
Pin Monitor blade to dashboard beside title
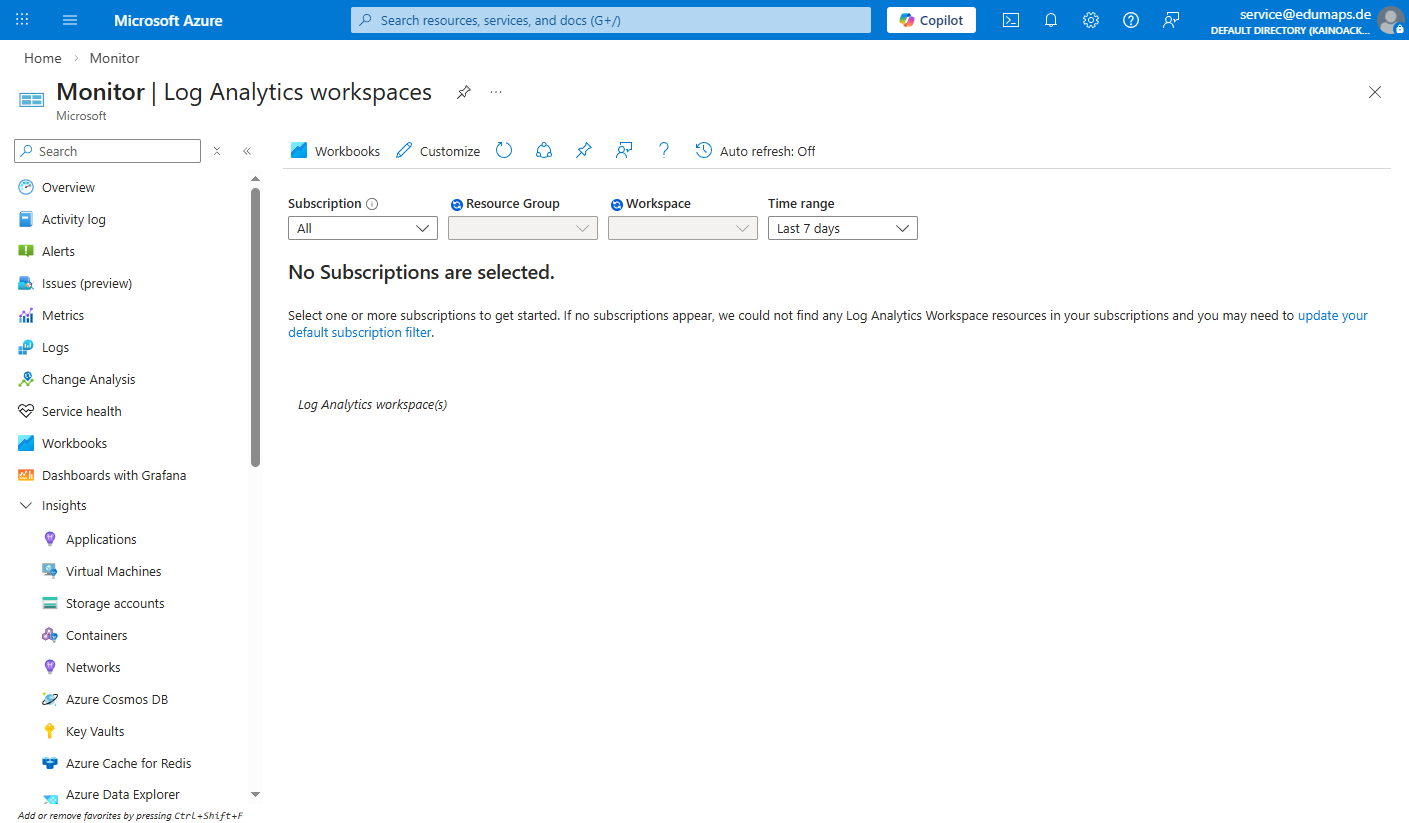click(x=464, y=92)
